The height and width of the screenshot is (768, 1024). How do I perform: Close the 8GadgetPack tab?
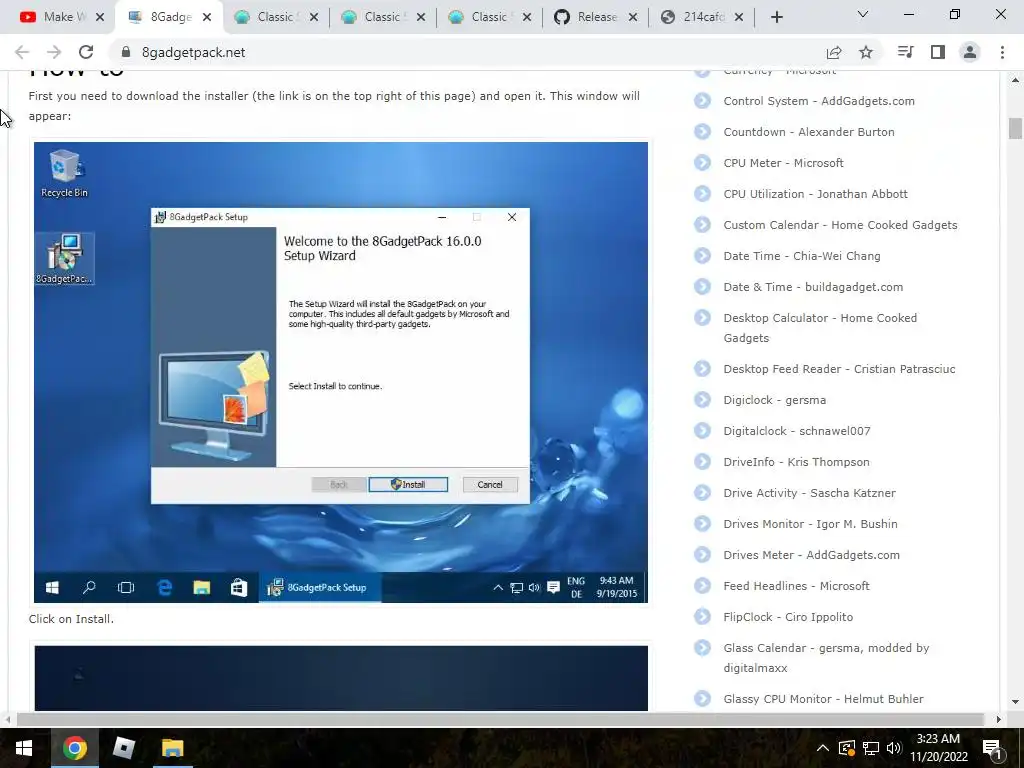[x=207, y=17]
